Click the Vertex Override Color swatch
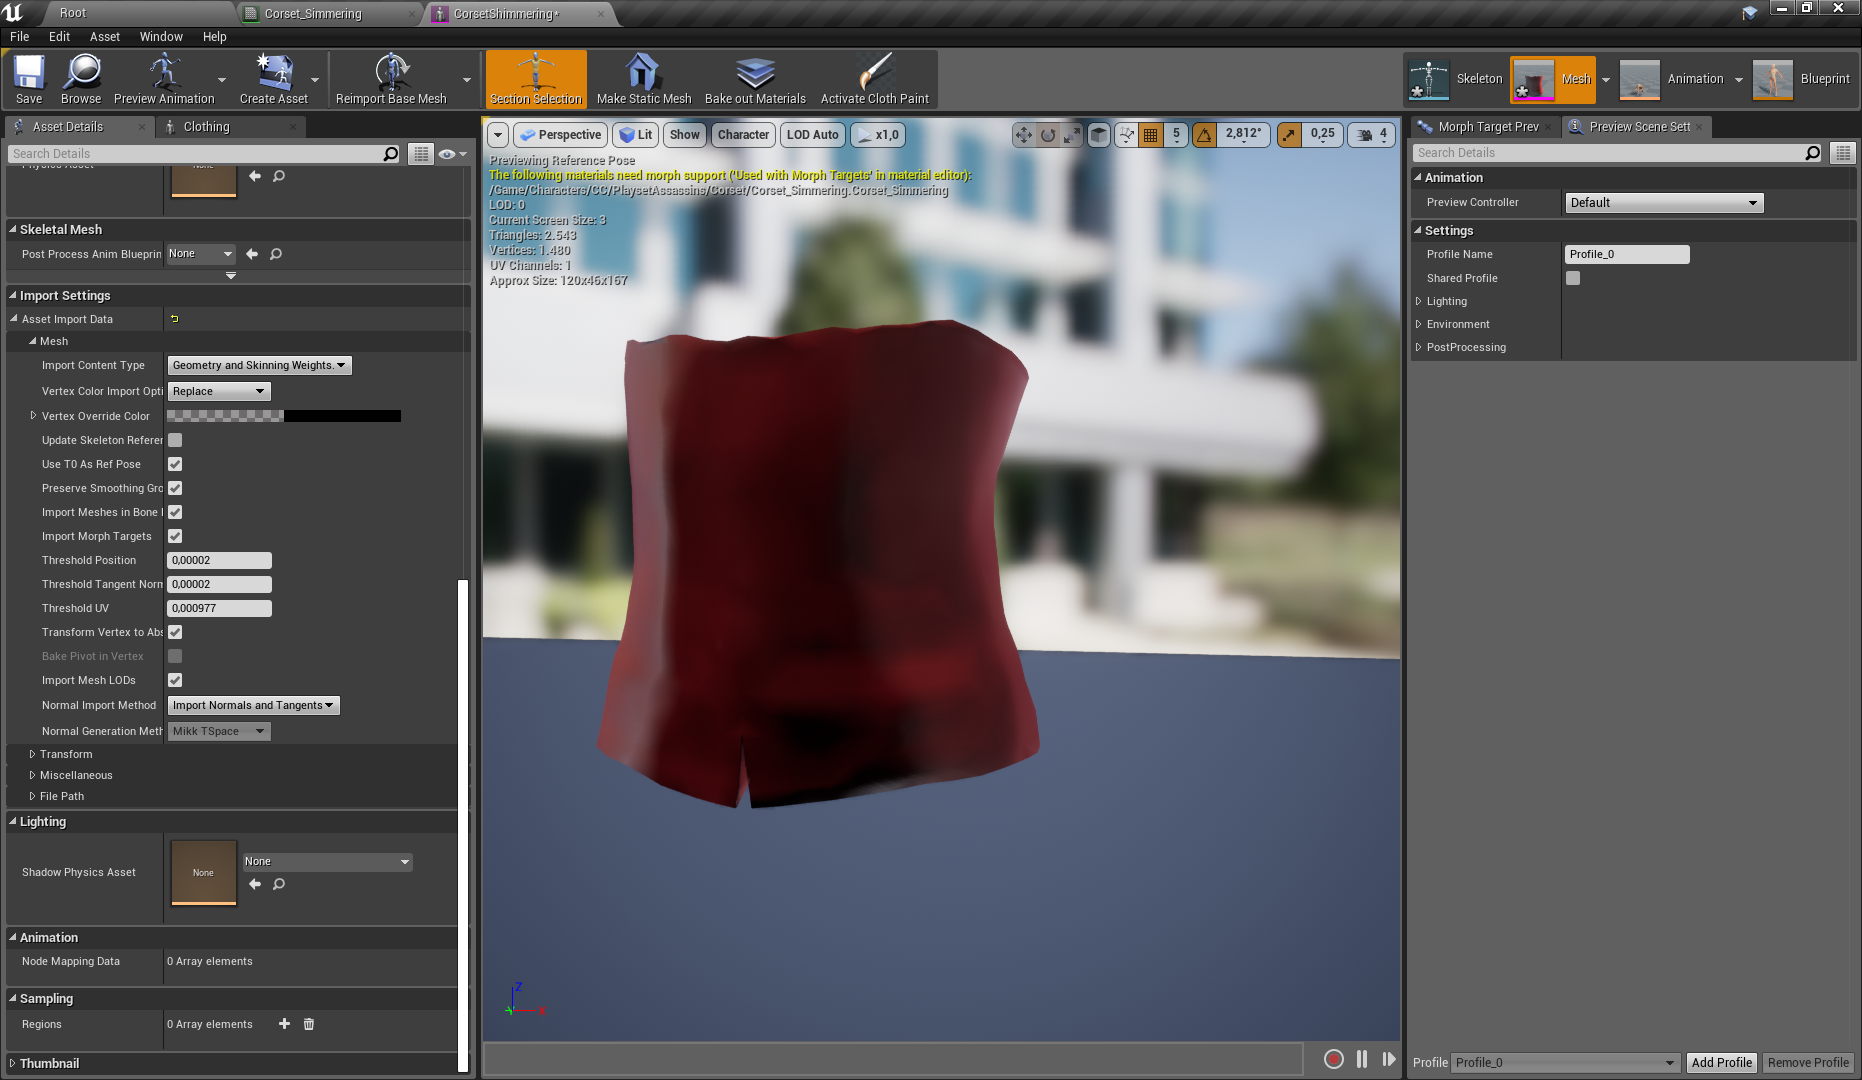The image size is (1862, 1080). tap(284, 416)
